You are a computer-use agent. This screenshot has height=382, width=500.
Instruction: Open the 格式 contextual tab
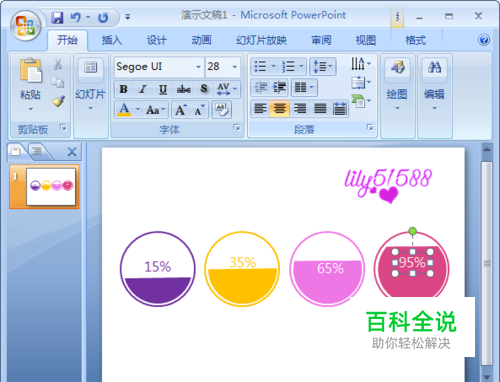[415, 40]
